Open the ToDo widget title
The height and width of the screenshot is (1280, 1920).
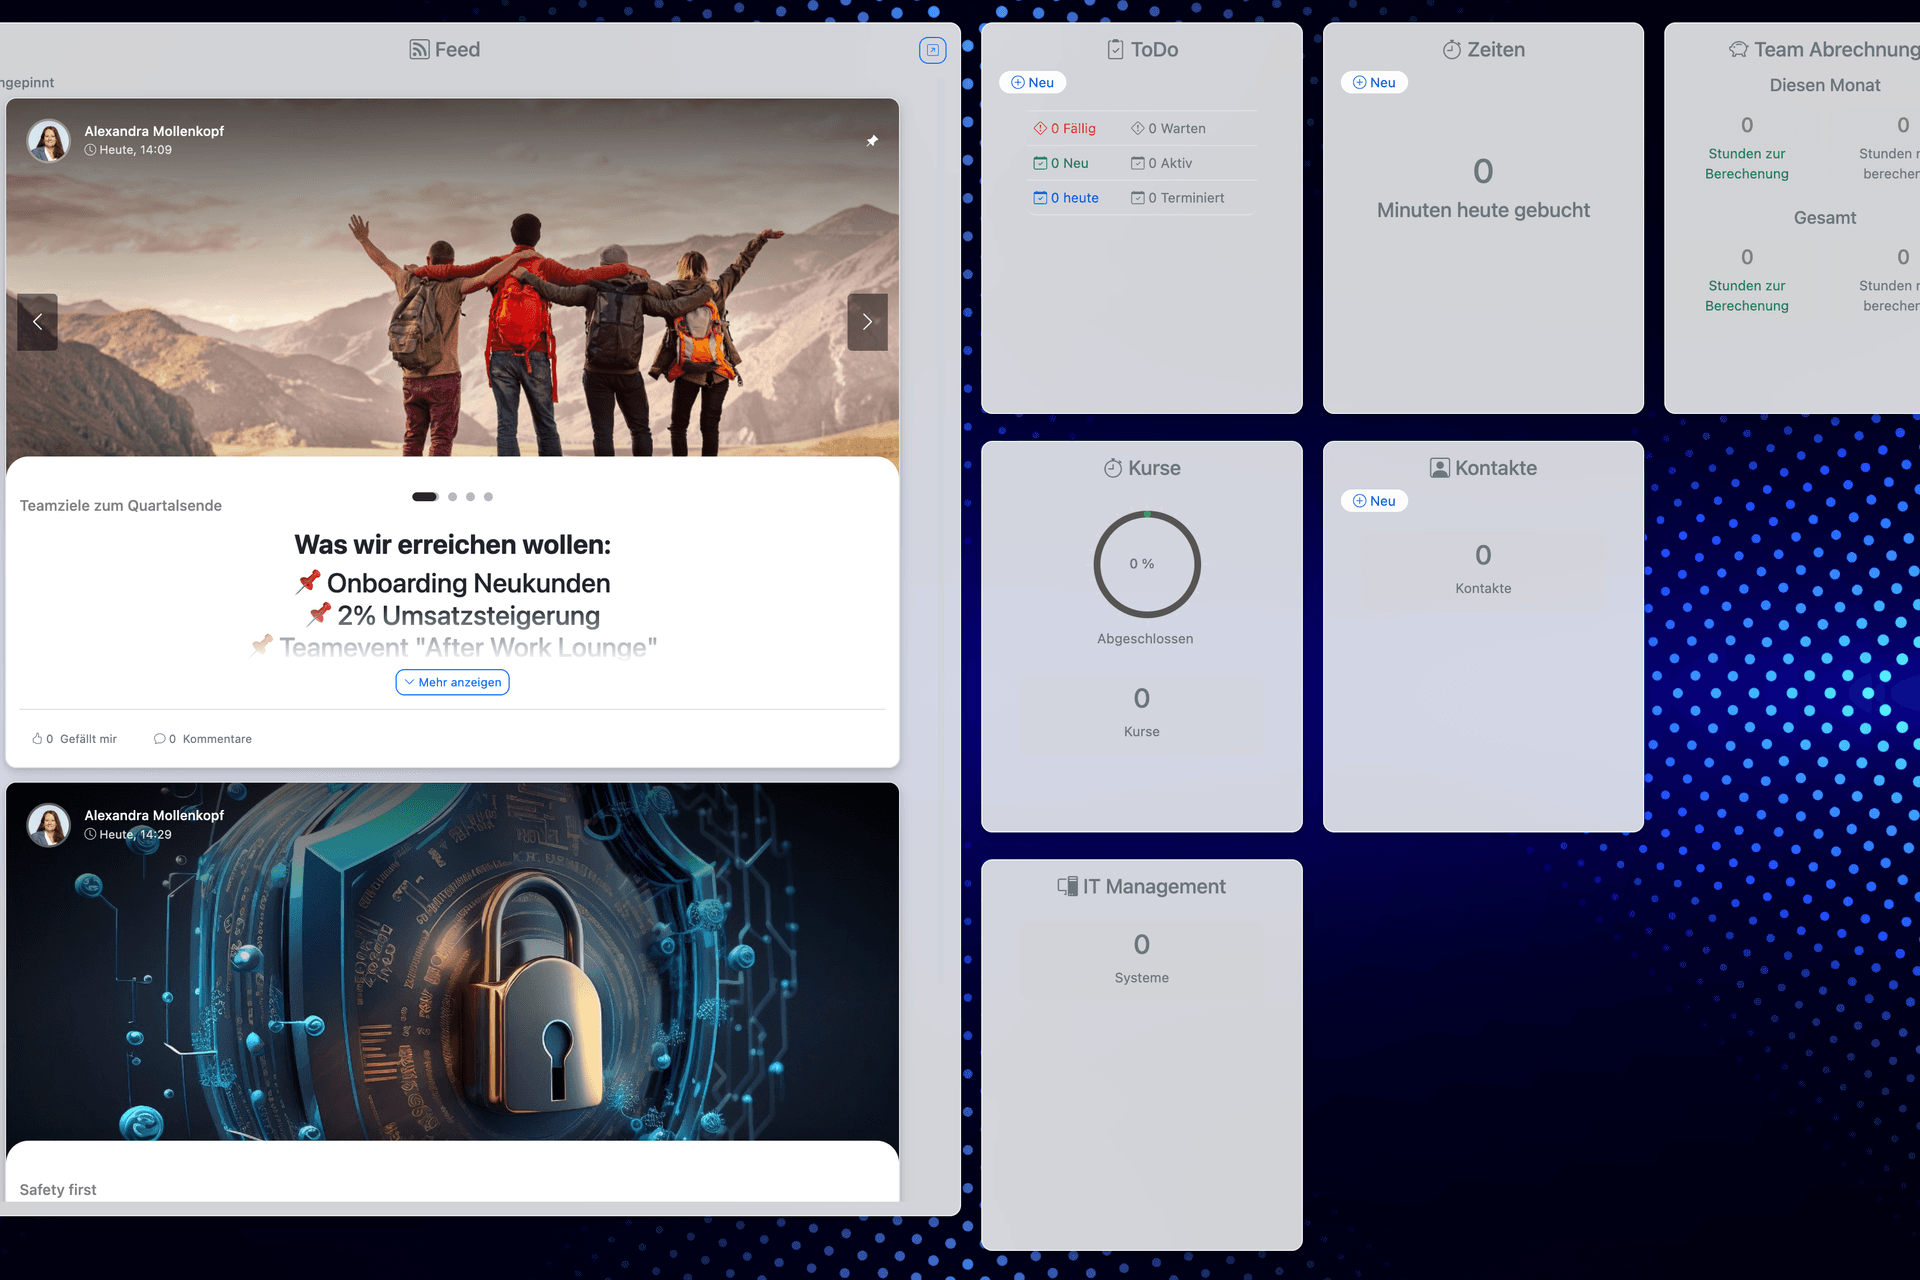1142,50
